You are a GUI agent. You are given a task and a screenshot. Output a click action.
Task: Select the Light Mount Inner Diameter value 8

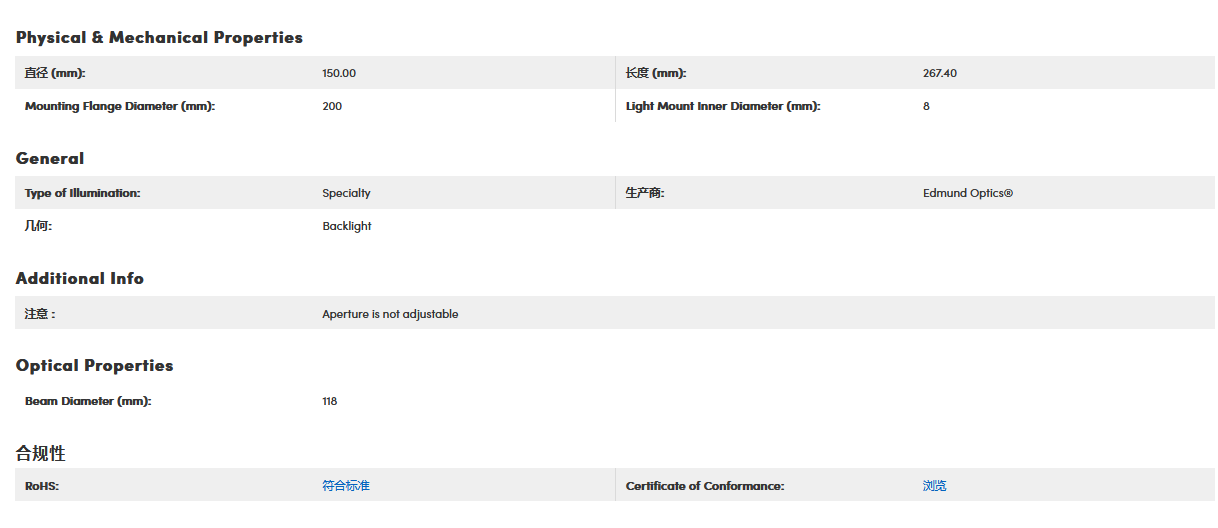pyautogui.click(x=926, y=106)
